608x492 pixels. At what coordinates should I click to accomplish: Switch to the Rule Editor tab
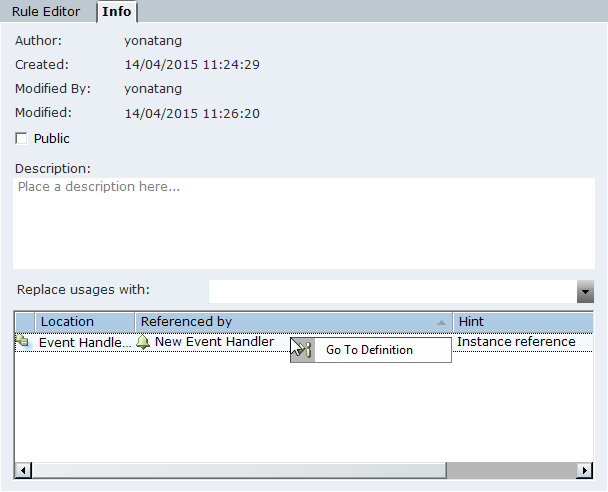tap(48, 12)
